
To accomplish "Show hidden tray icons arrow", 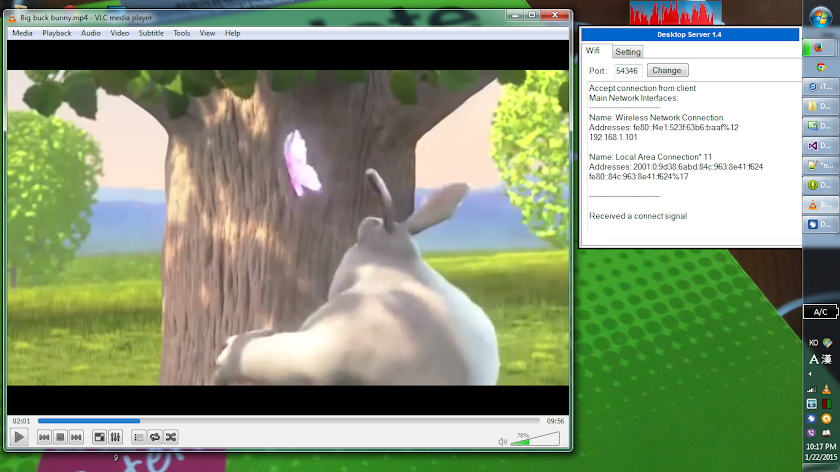I will (810, 374).
